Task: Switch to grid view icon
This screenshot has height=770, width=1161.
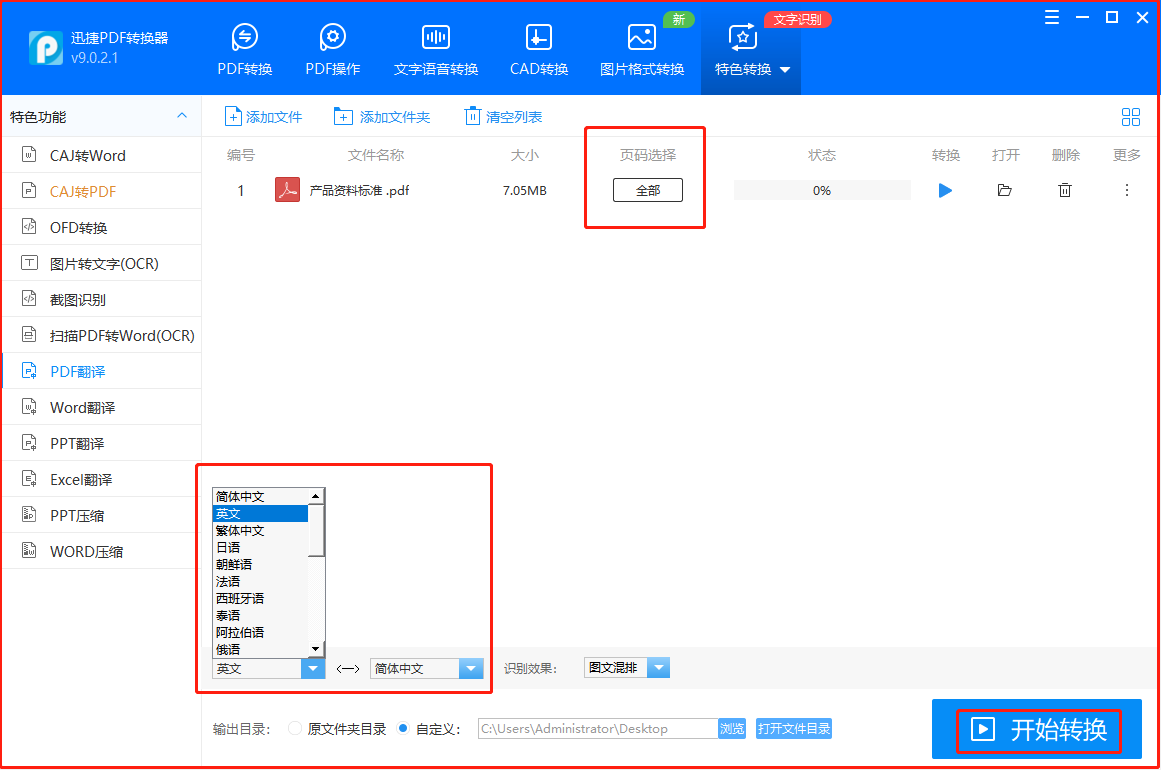Action: [x=1131, y=117]
